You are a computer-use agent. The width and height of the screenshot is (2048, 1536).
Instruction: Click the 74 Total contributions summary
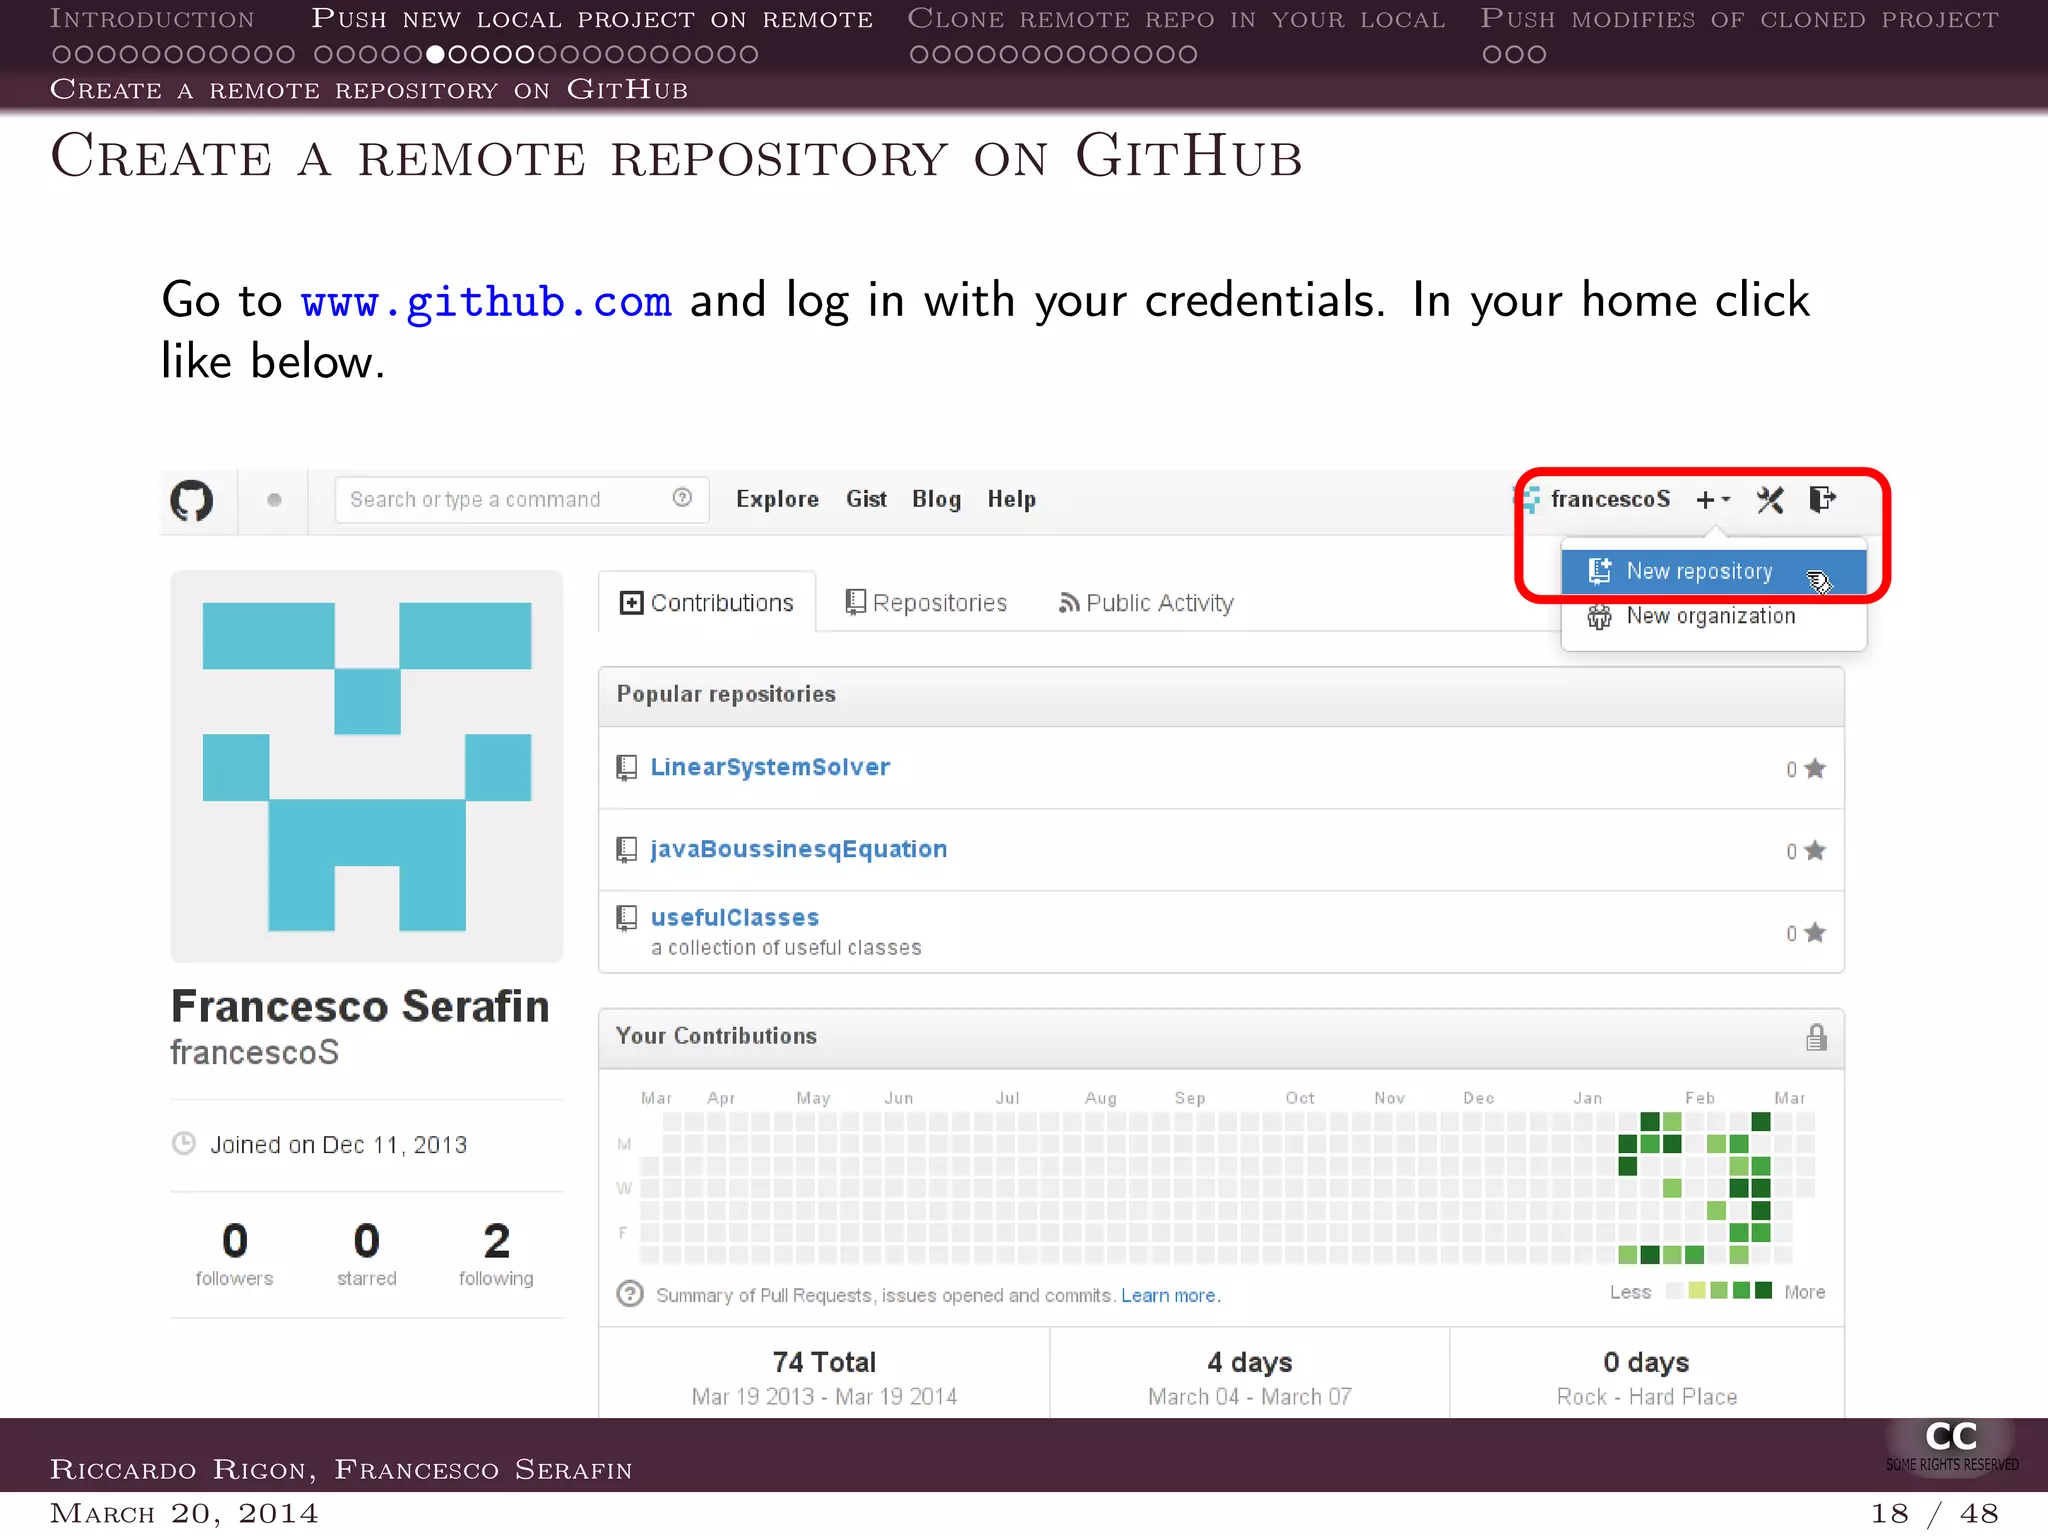pyautogui.click(x=824, y=1377)
